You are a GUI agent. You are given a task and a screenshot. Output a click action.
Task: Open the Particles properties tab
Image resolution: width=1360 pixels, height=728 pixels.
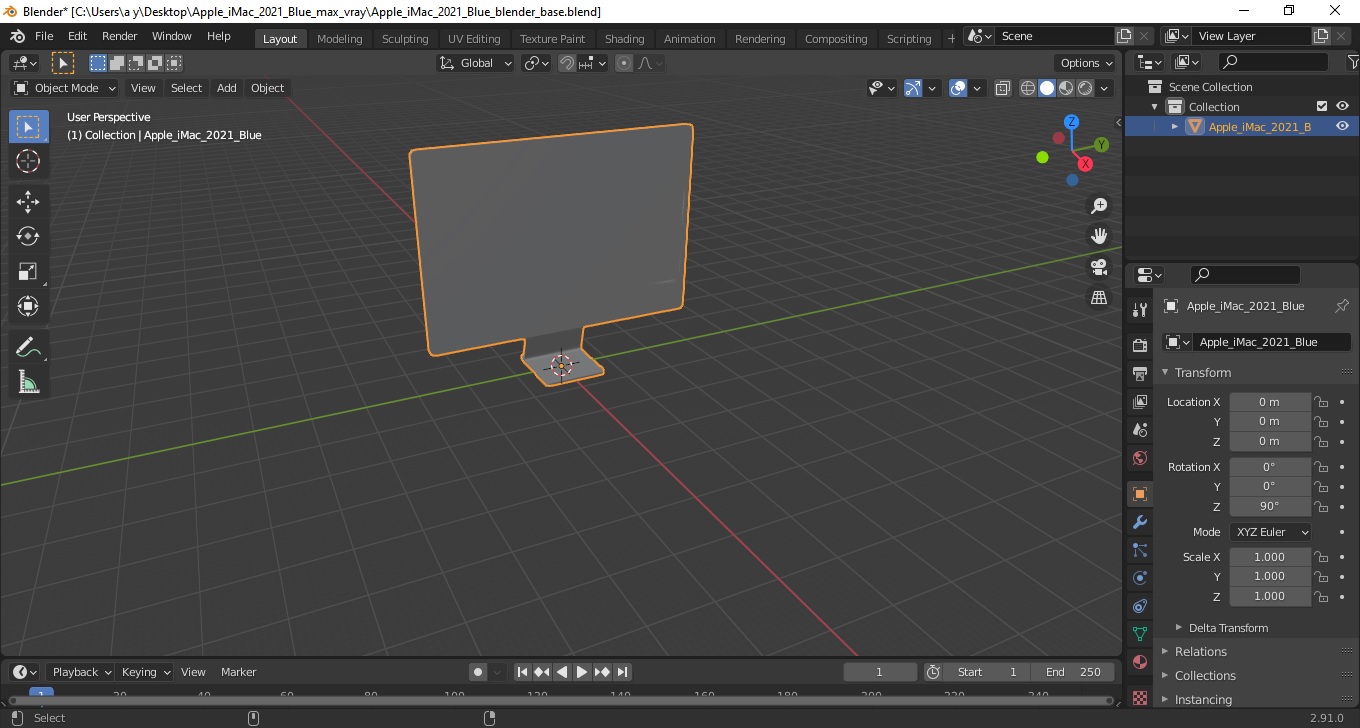click(1139, 550)
